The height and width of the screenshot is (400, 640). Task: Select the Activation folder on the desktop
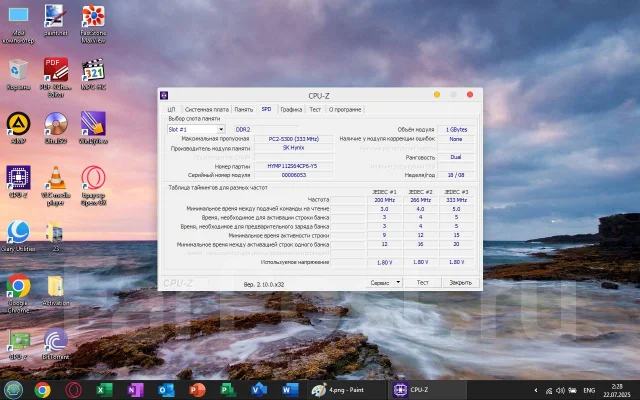56,290
